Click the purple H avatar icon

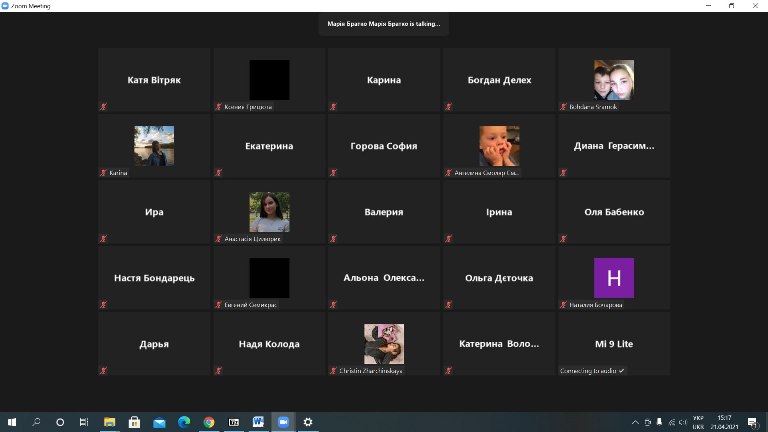click(x=614, y=277)
